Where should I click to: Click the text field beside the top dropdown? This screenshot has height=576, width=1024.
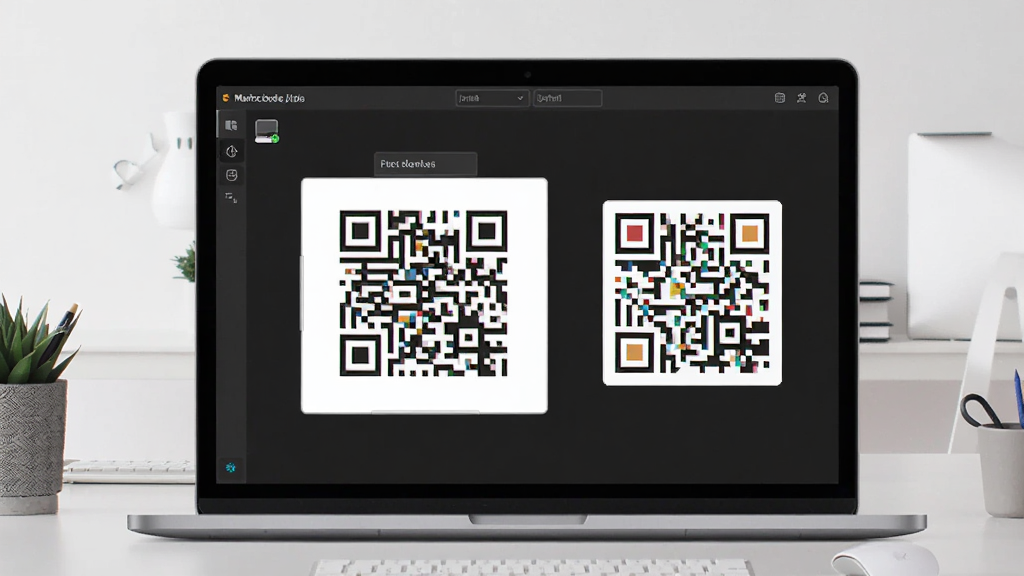point(568,98)
